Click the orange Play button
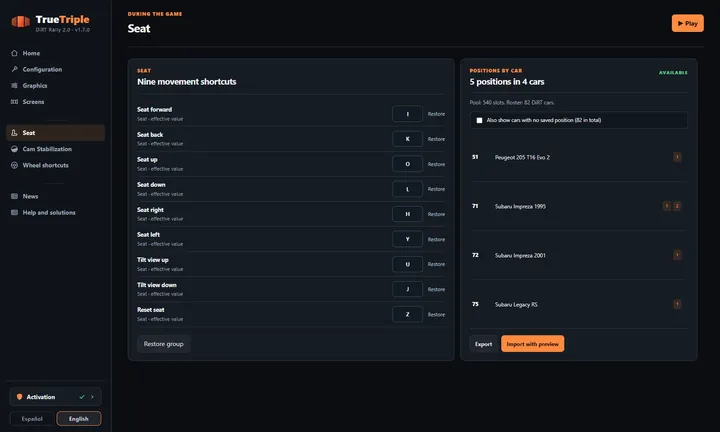Screen dimensions: 720x432 click(x=687, y=23)
